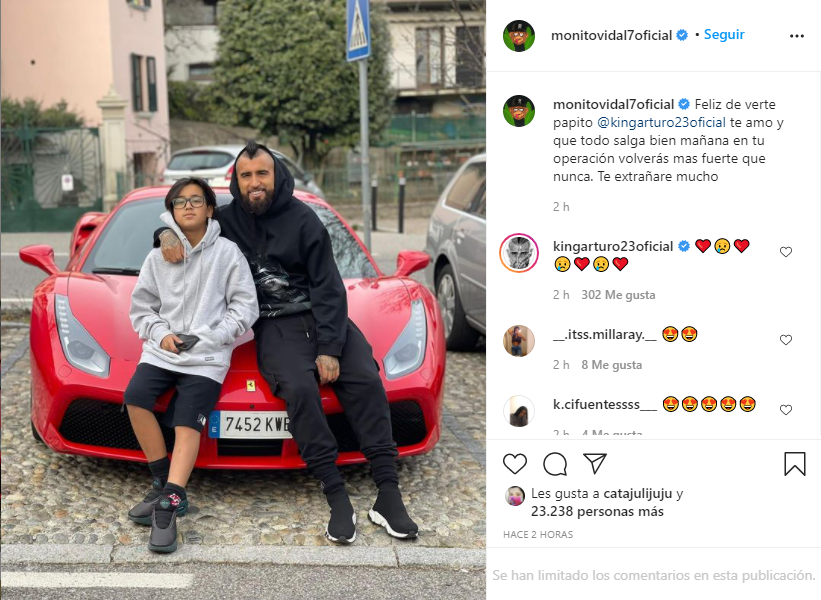821x600 pixels.
Task: Open catajulijuju liker profile
Action: (638, 493)
